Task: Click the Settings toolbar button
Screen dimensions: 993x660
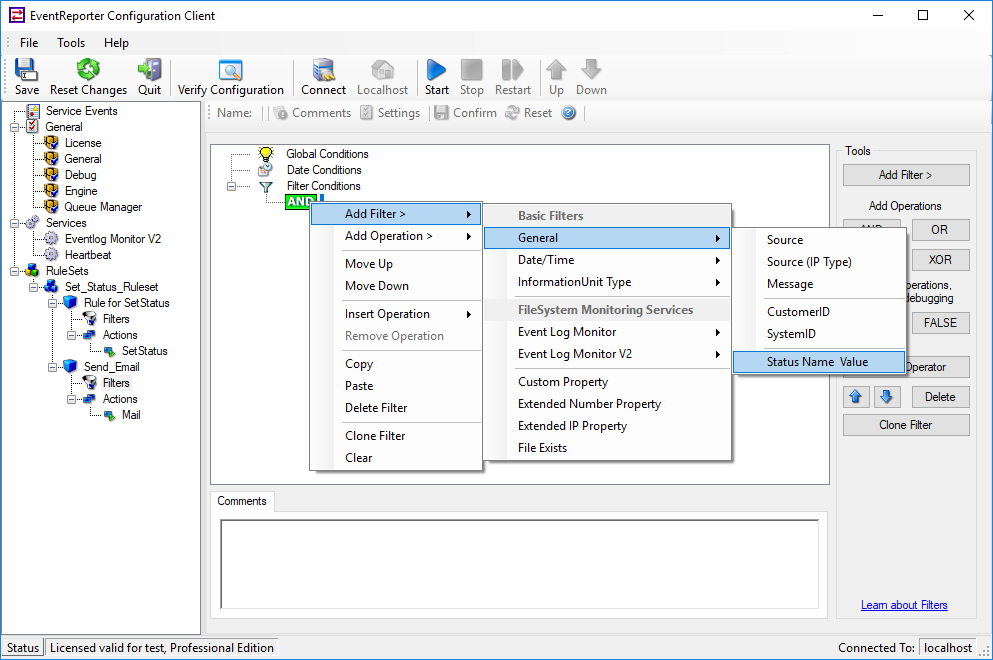Action: pyautogui.click(x=390, y=113)
